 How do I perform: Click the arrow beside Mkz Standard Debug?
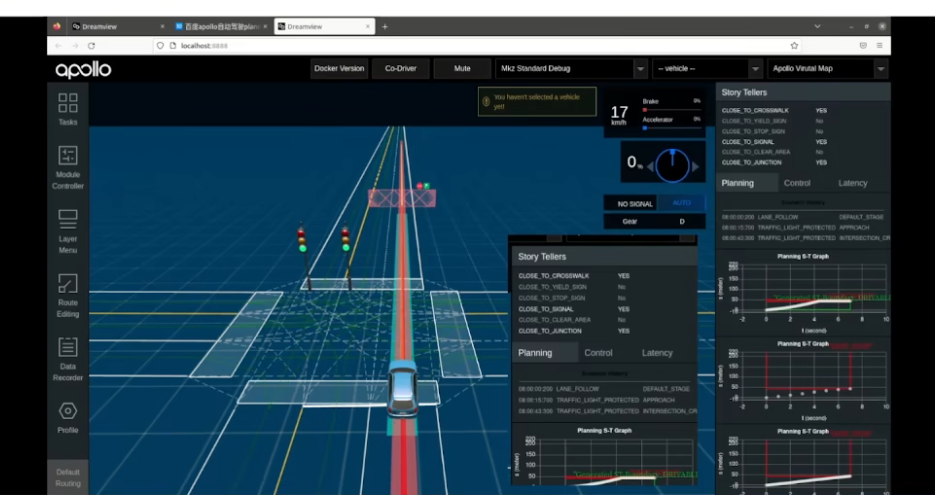640,69
